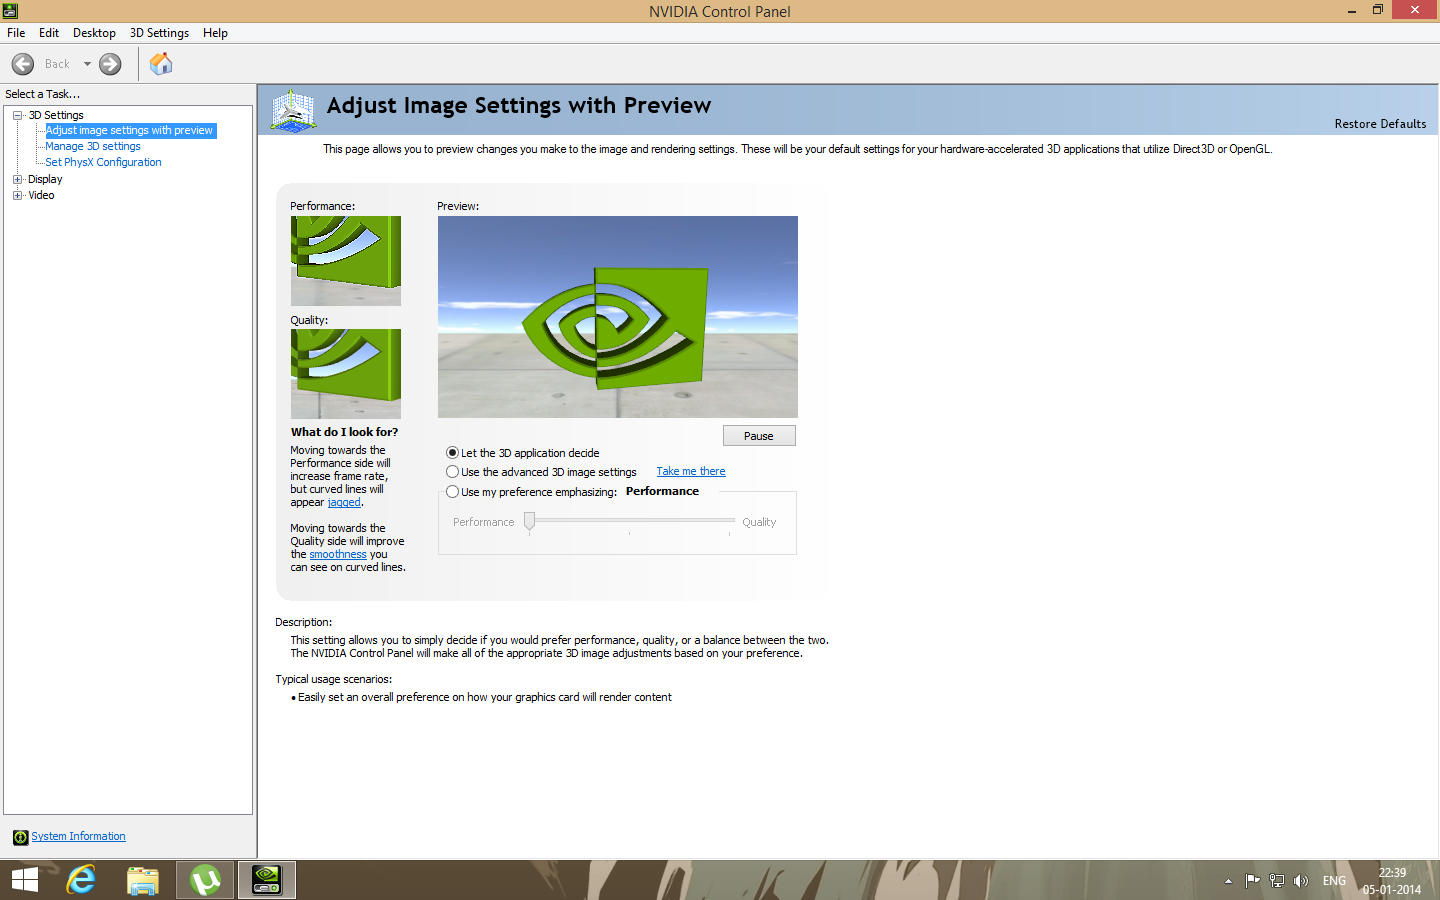
Task: Open the Windows Start button
Action: coord(25,880)
